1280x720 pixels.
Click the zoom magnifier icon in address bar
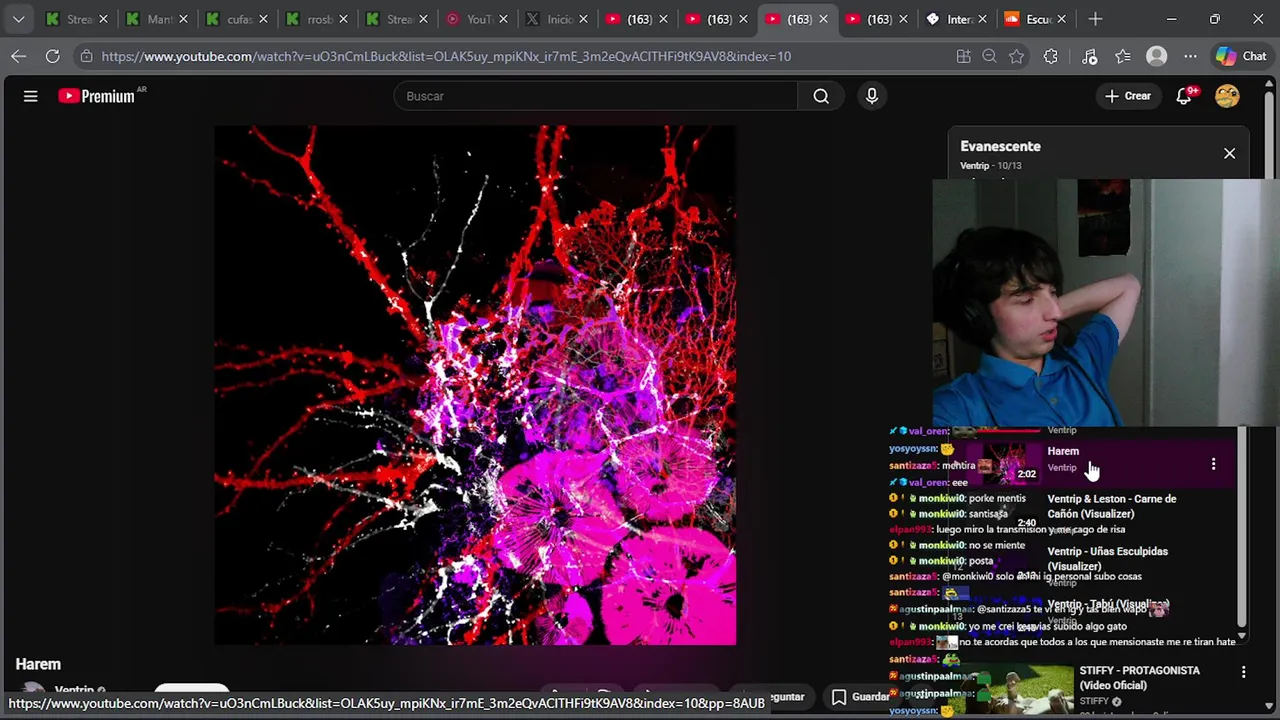(990, 56)
